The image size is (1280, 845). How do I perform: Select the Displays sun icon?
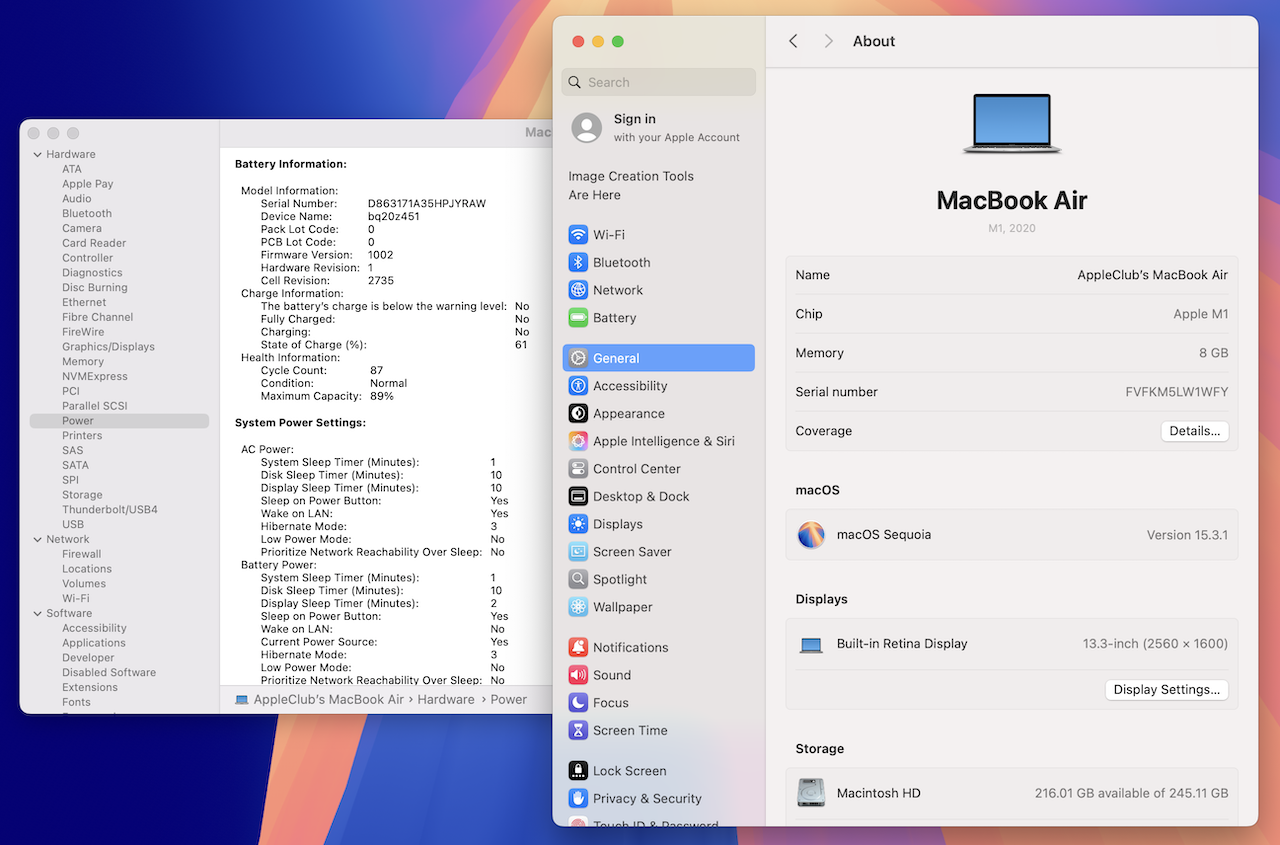point(578,524)
